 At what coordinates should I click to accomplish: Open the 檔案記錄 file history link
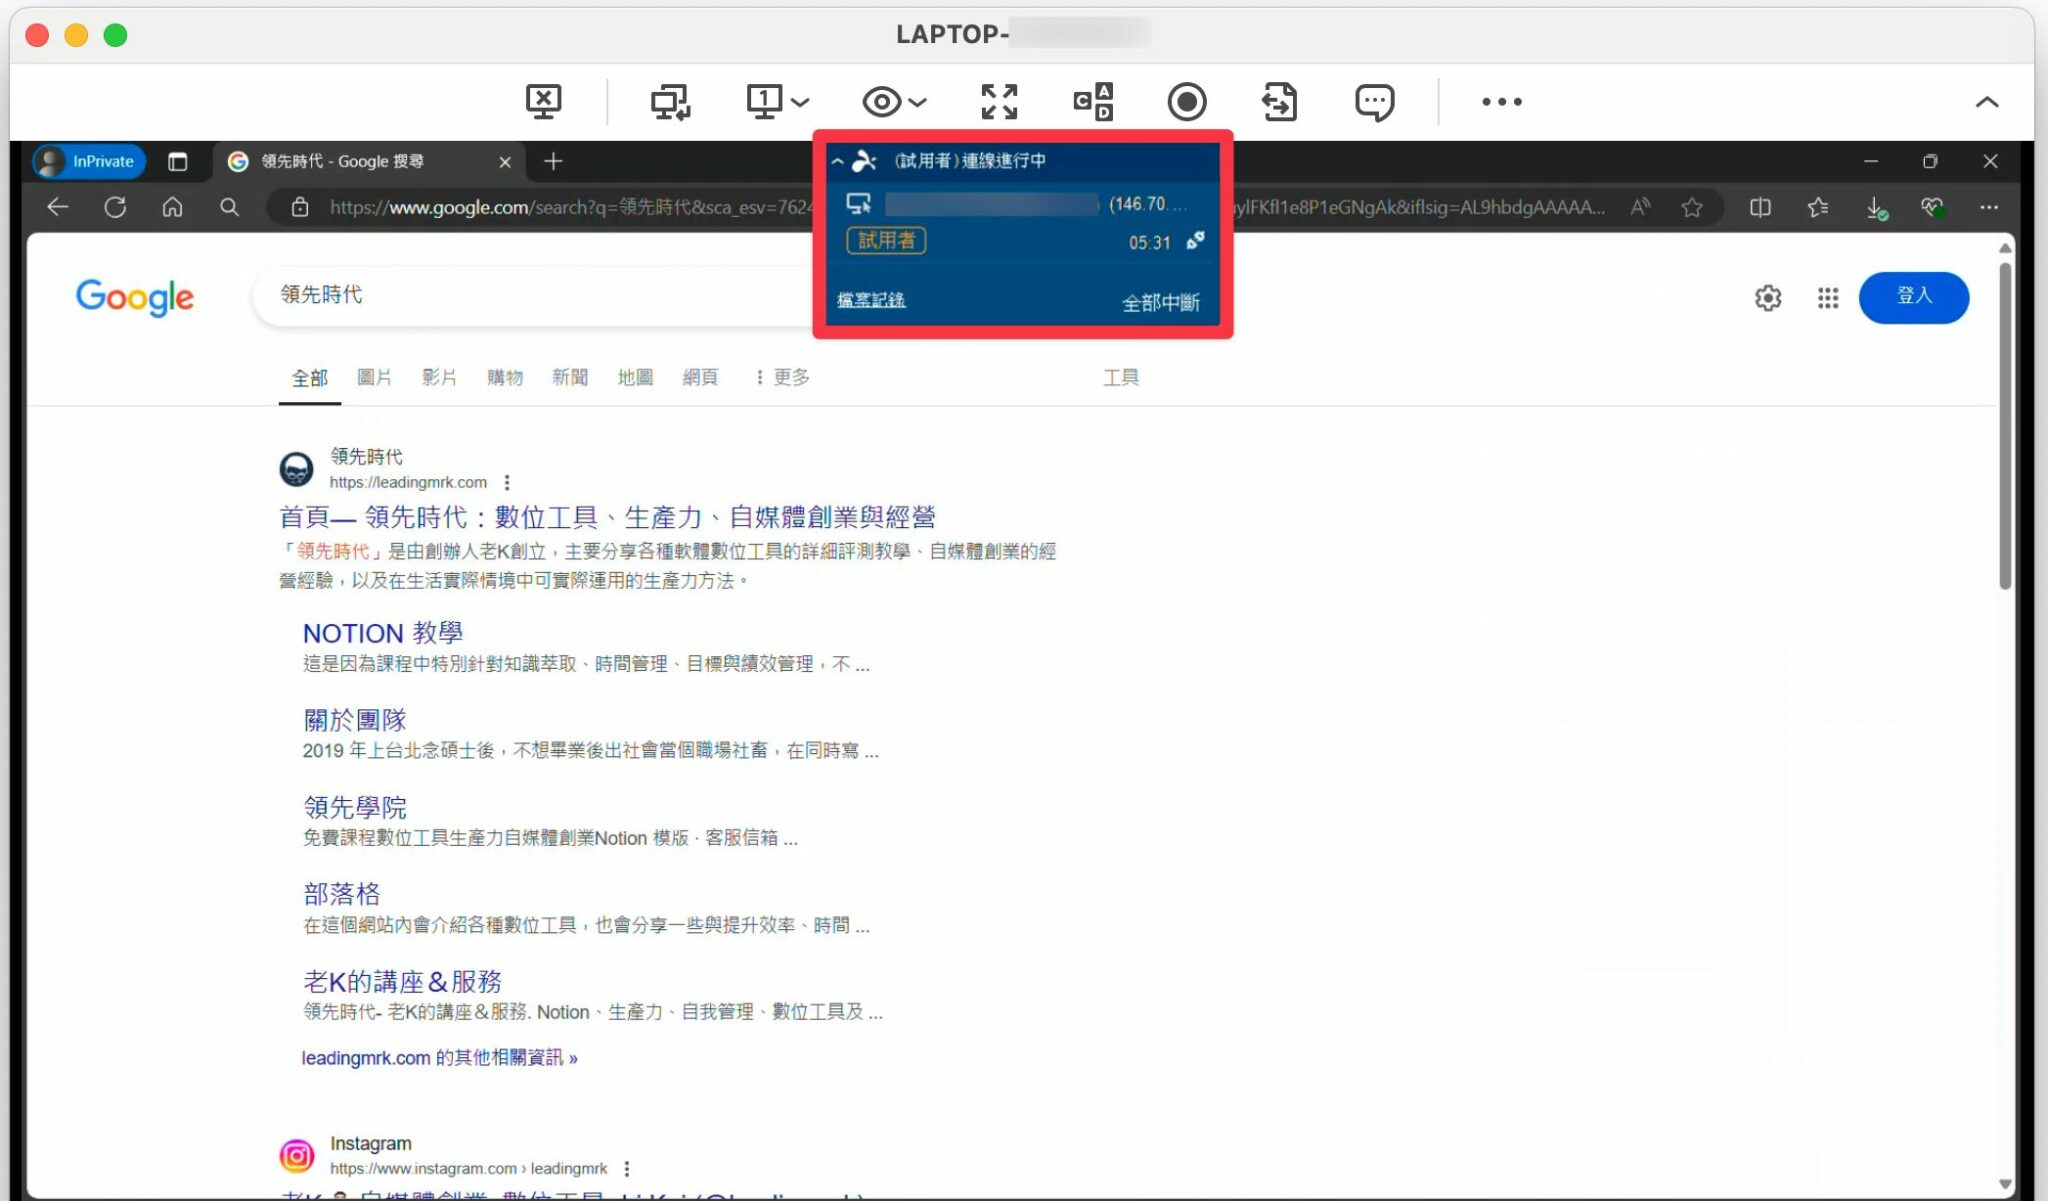pyautogui.click(x=871, y=300)
